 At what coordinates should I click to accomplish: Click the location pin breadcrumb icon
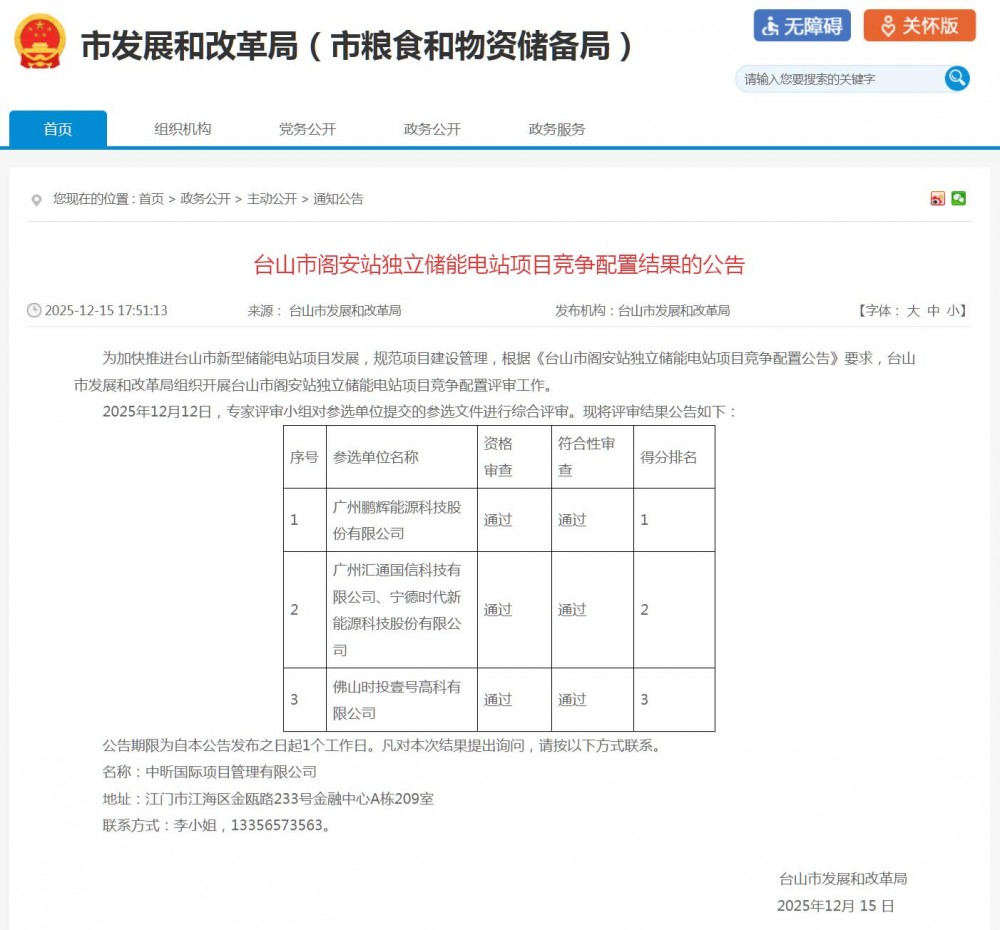(37, 200)
